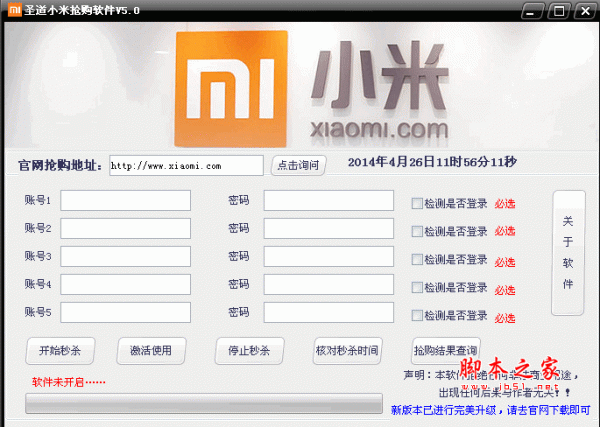Focus the 账号4 input field
Screen dimensions: 600x427
coord(126,284)
